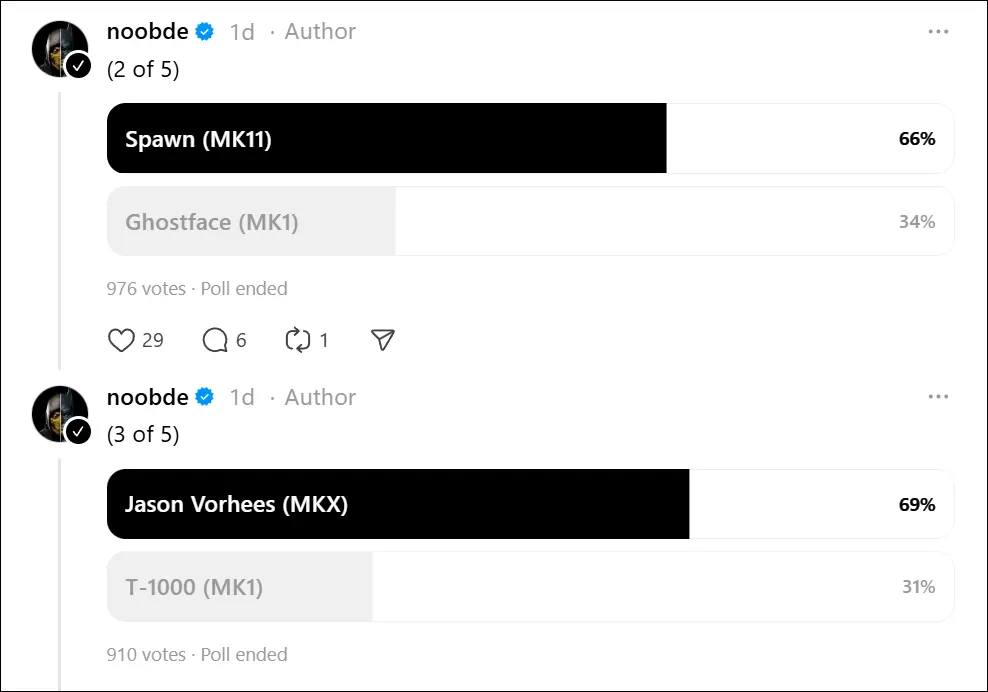Select the Jason Vorhees (MKX) poll option
The image size is (988, 692).
(x=530, y=504)
